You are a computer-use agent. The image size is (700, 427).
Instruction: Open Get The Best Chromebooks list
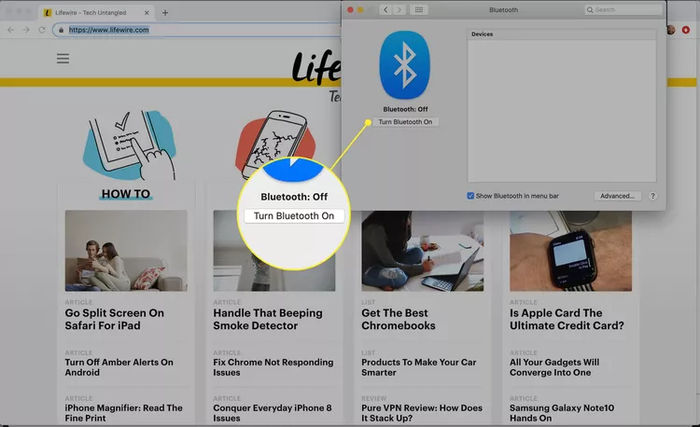[398, 319]
